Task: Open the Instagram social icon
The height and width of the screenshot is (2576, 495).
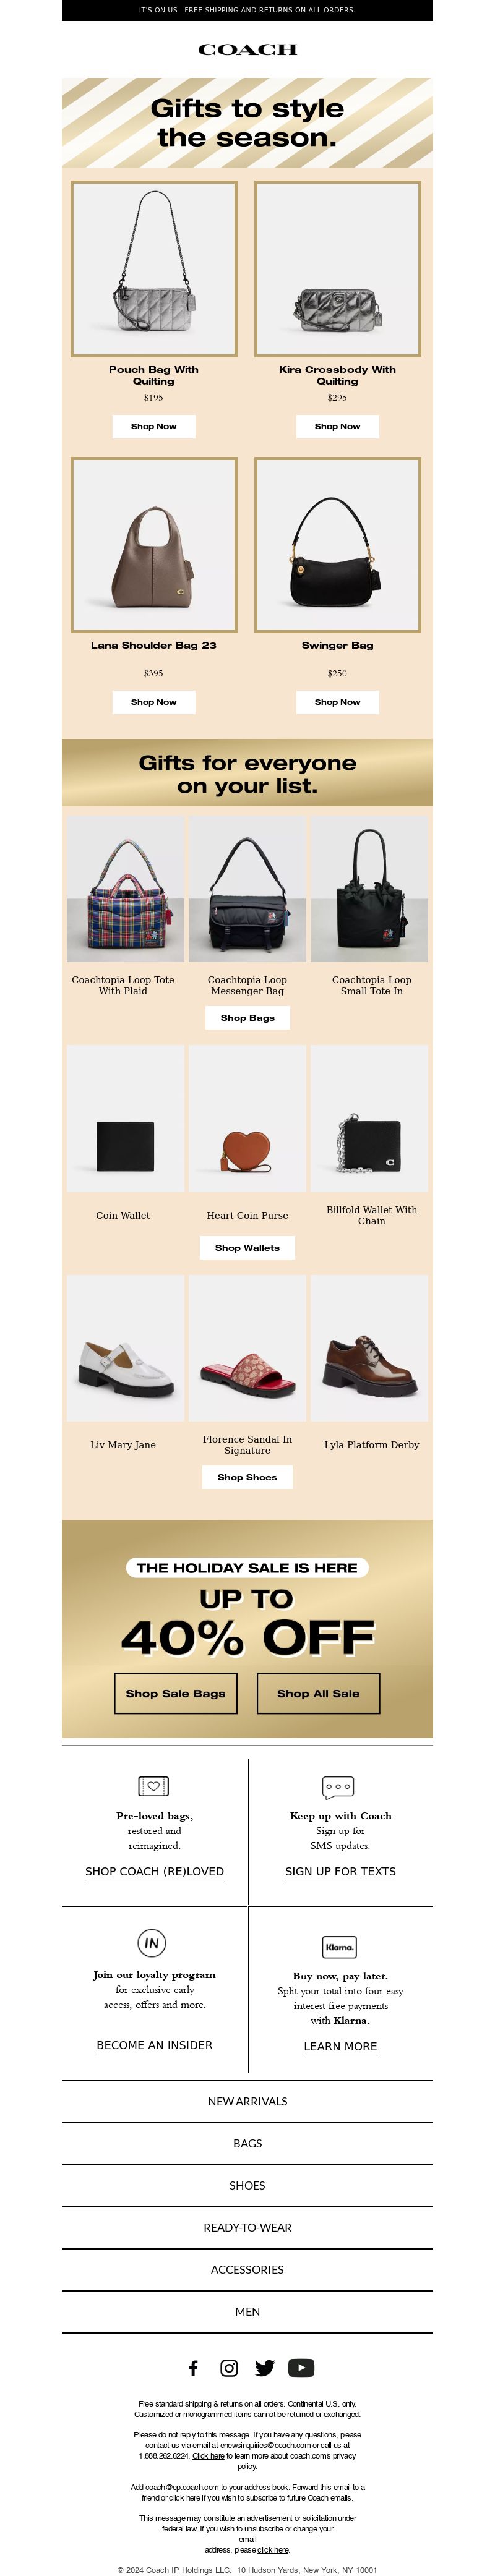Action: coord(229,2367)
